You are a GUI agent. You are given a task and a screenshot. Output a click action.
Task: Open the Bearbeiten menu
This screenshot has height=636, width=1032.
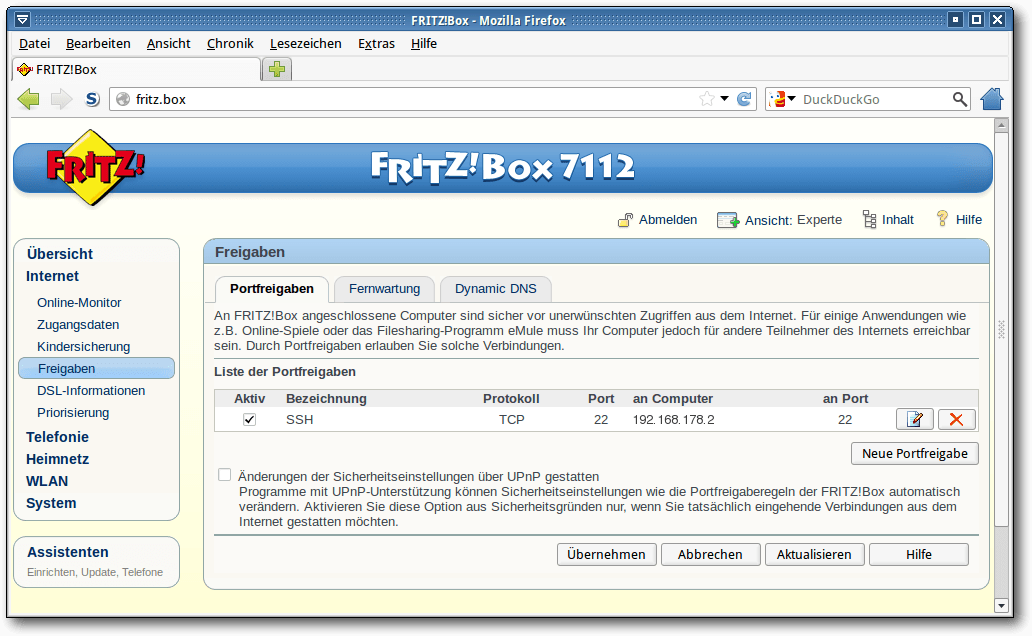pyautogui.click(x=98, y=43)
